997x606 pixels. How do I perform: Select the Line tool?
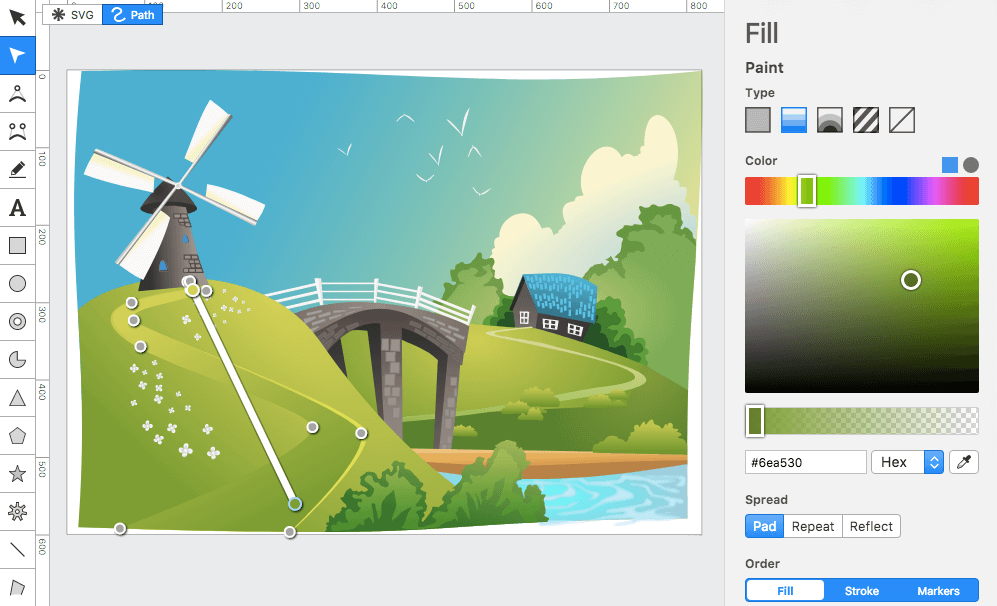pyautogui.click(x=17, y=549)
